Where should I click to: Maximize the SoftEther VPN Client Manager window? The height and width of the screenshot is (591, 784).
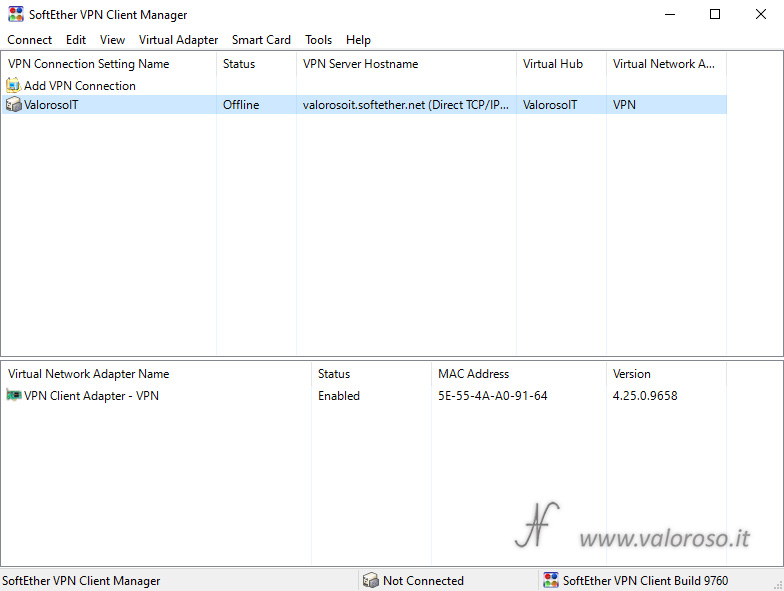(x=715, y=14)
